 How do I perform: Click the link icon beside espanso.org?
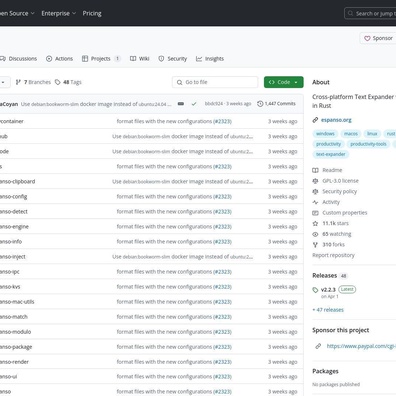(315, 120)
